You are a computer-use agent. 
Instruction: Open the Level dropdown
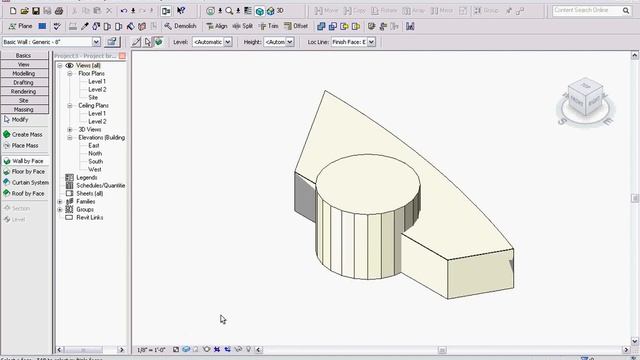click(228, 42)
